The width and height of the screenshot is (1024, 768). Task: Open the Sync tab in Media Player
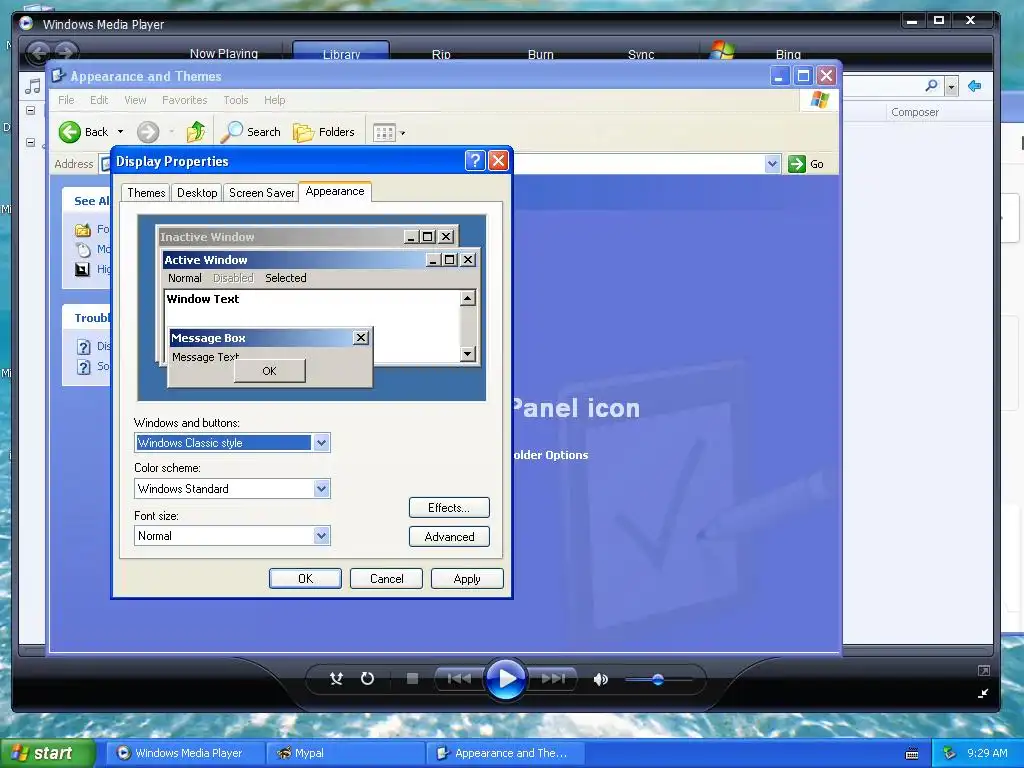pyautogui.click(x=641, y=54)
